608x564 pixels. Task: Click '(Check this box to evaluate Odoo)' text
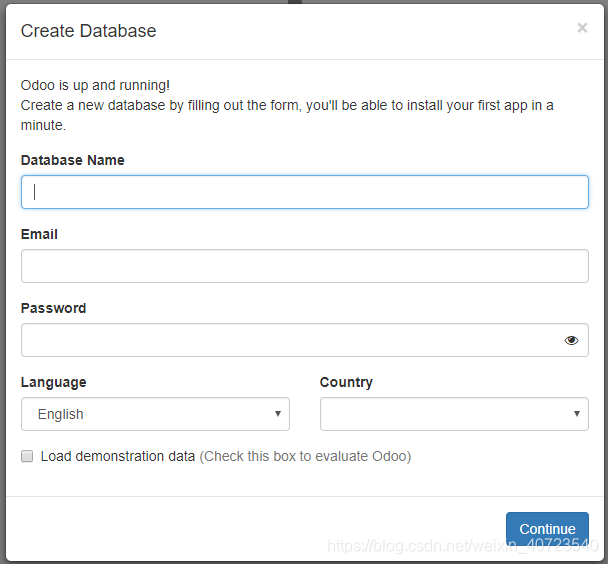tap(305, 456)
